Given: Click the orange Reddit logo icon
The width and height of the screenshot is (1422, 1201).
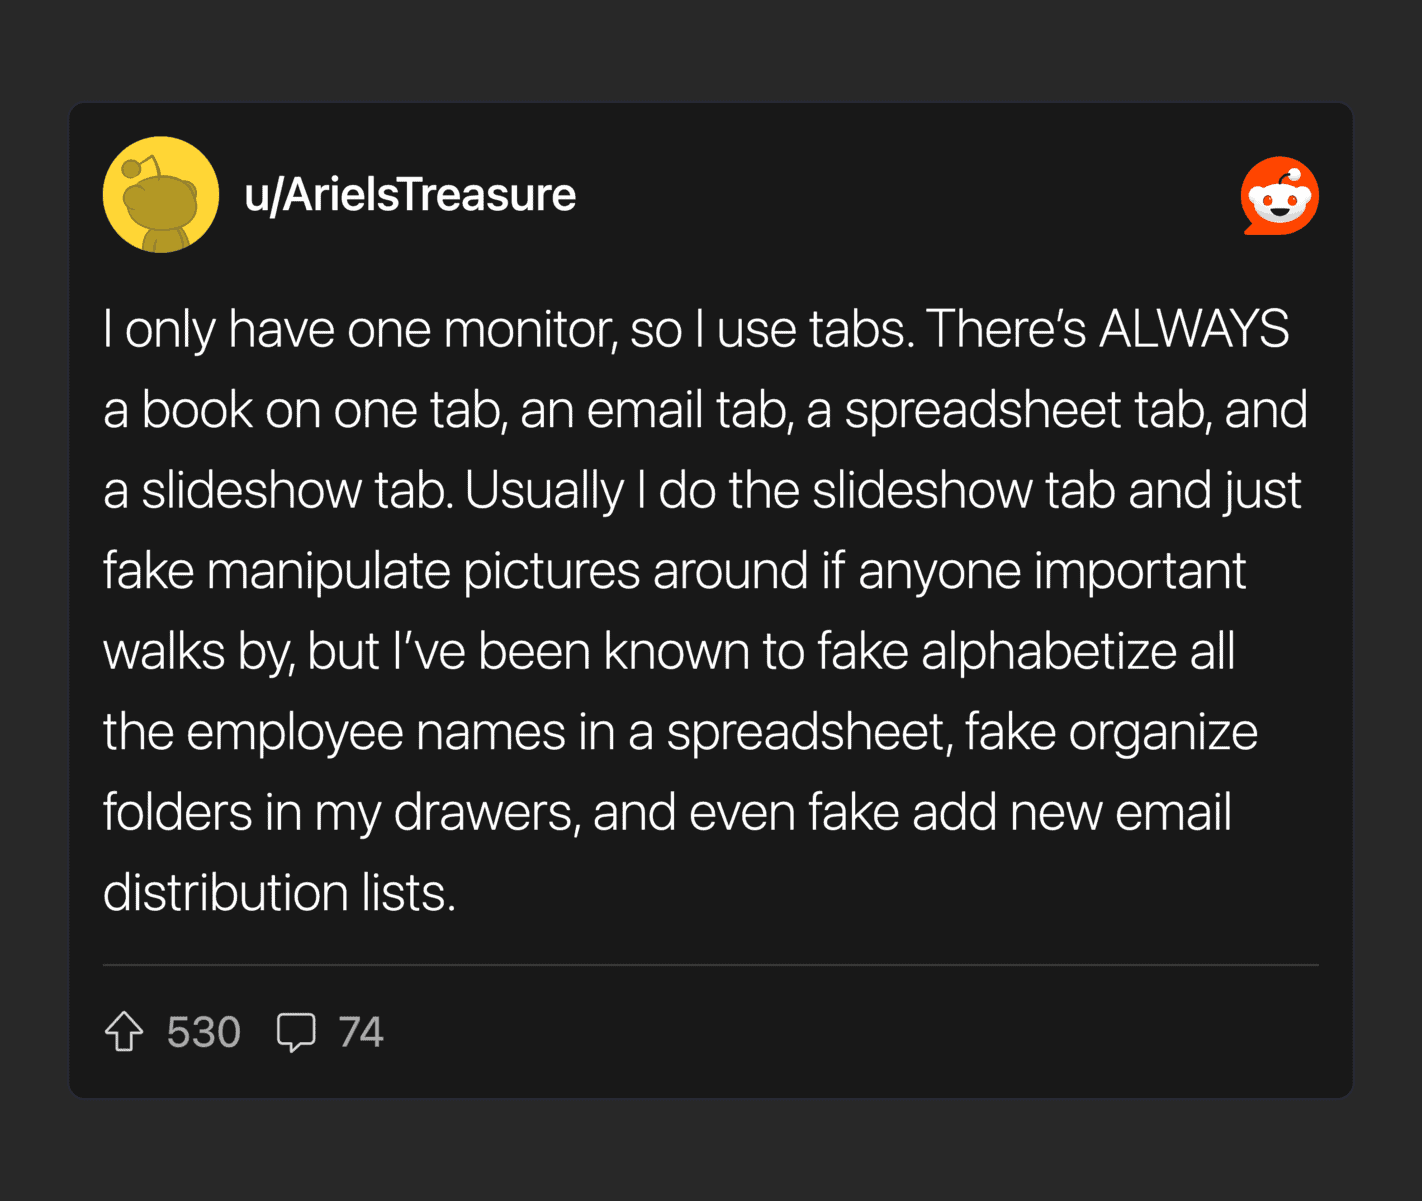Looking at the screenshot, I should click(1280, 195).
